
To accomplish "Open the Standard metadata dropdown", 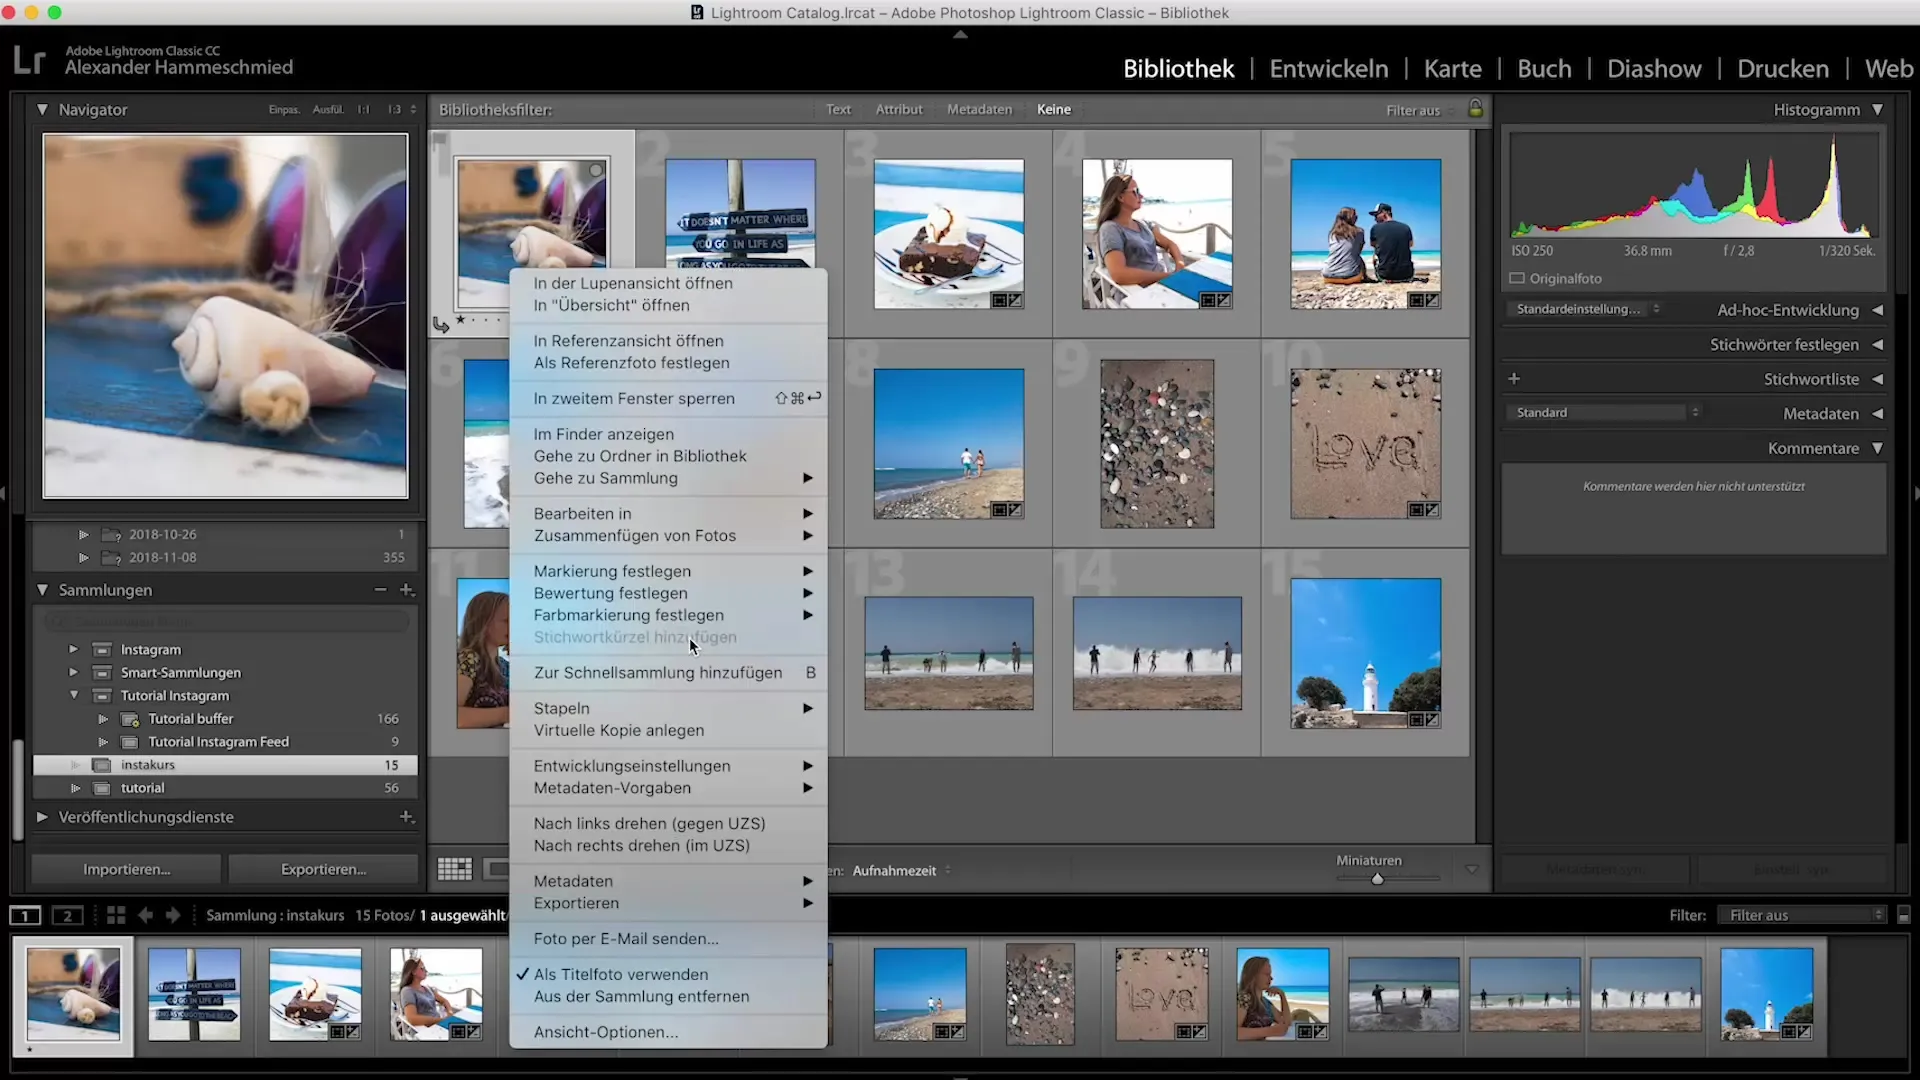I will click(1606, 412).
